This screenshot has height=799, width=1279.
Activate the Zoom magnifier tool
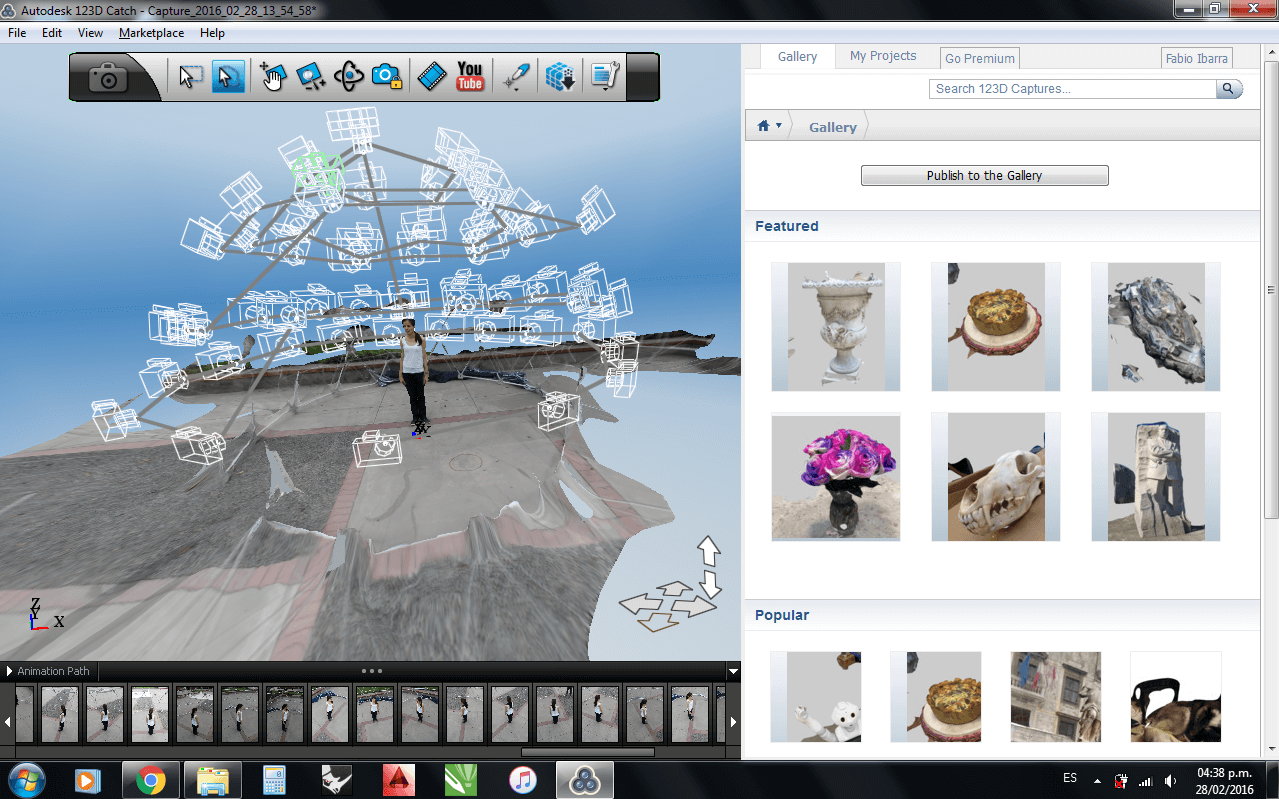pos(311,77)
